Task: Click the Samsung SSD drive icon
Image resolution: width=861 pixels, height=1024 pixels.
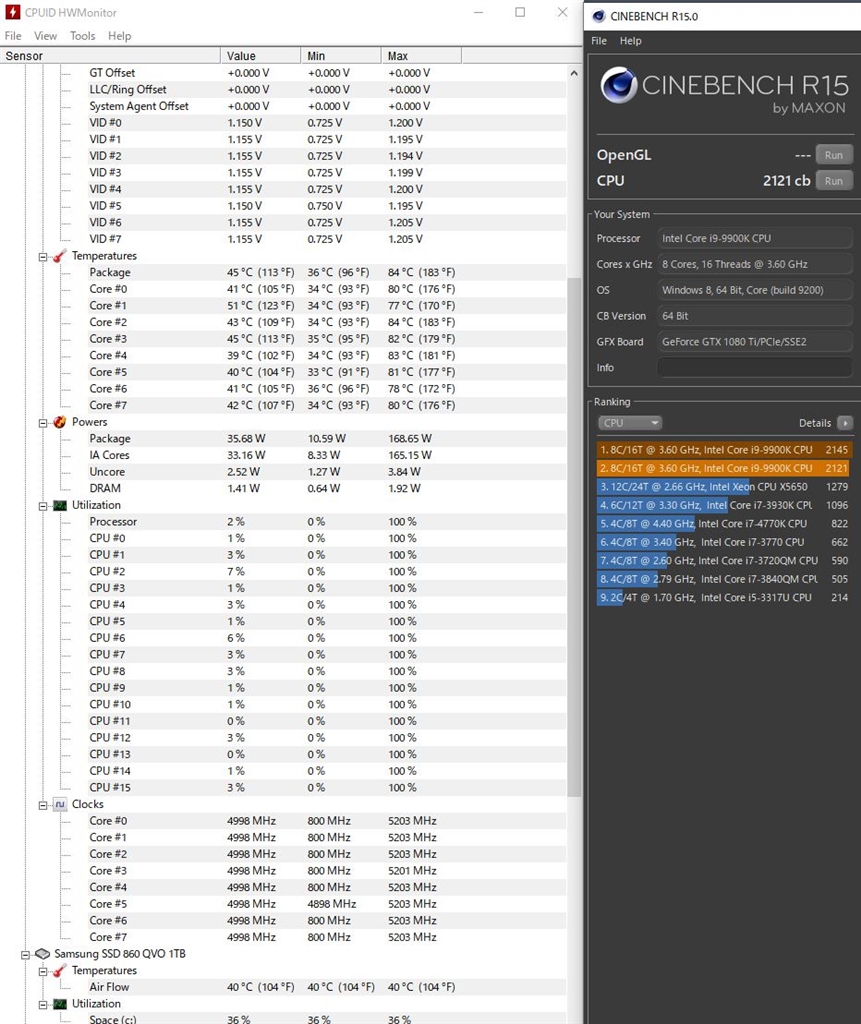Action: click(42, 954)
